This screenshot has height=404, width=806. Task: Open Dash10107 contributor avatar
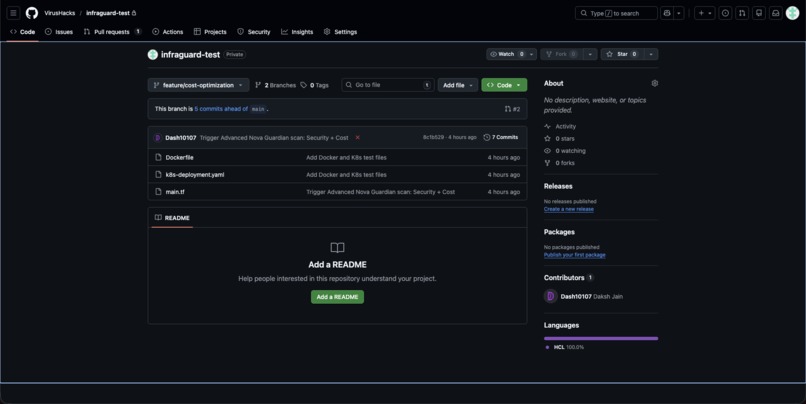551,296
